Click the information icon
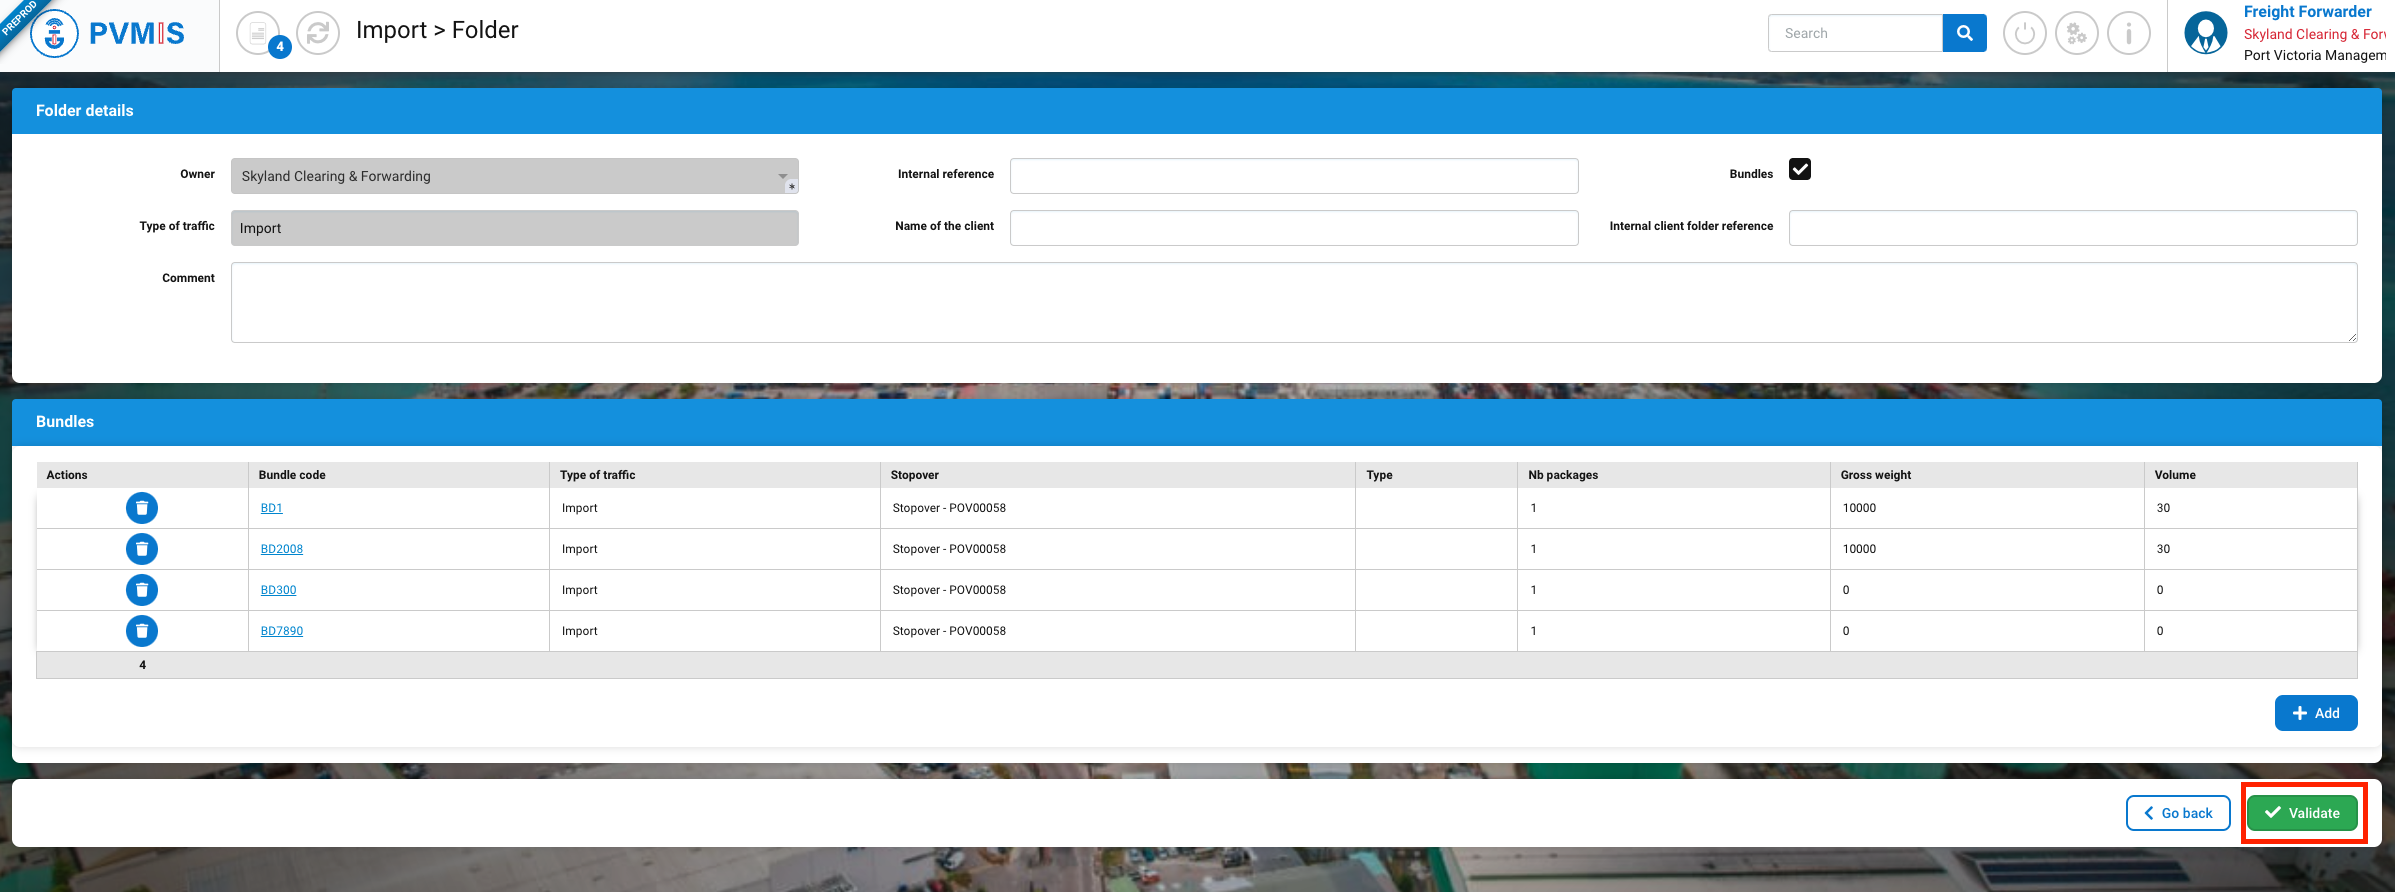 tap(2128, 34)
